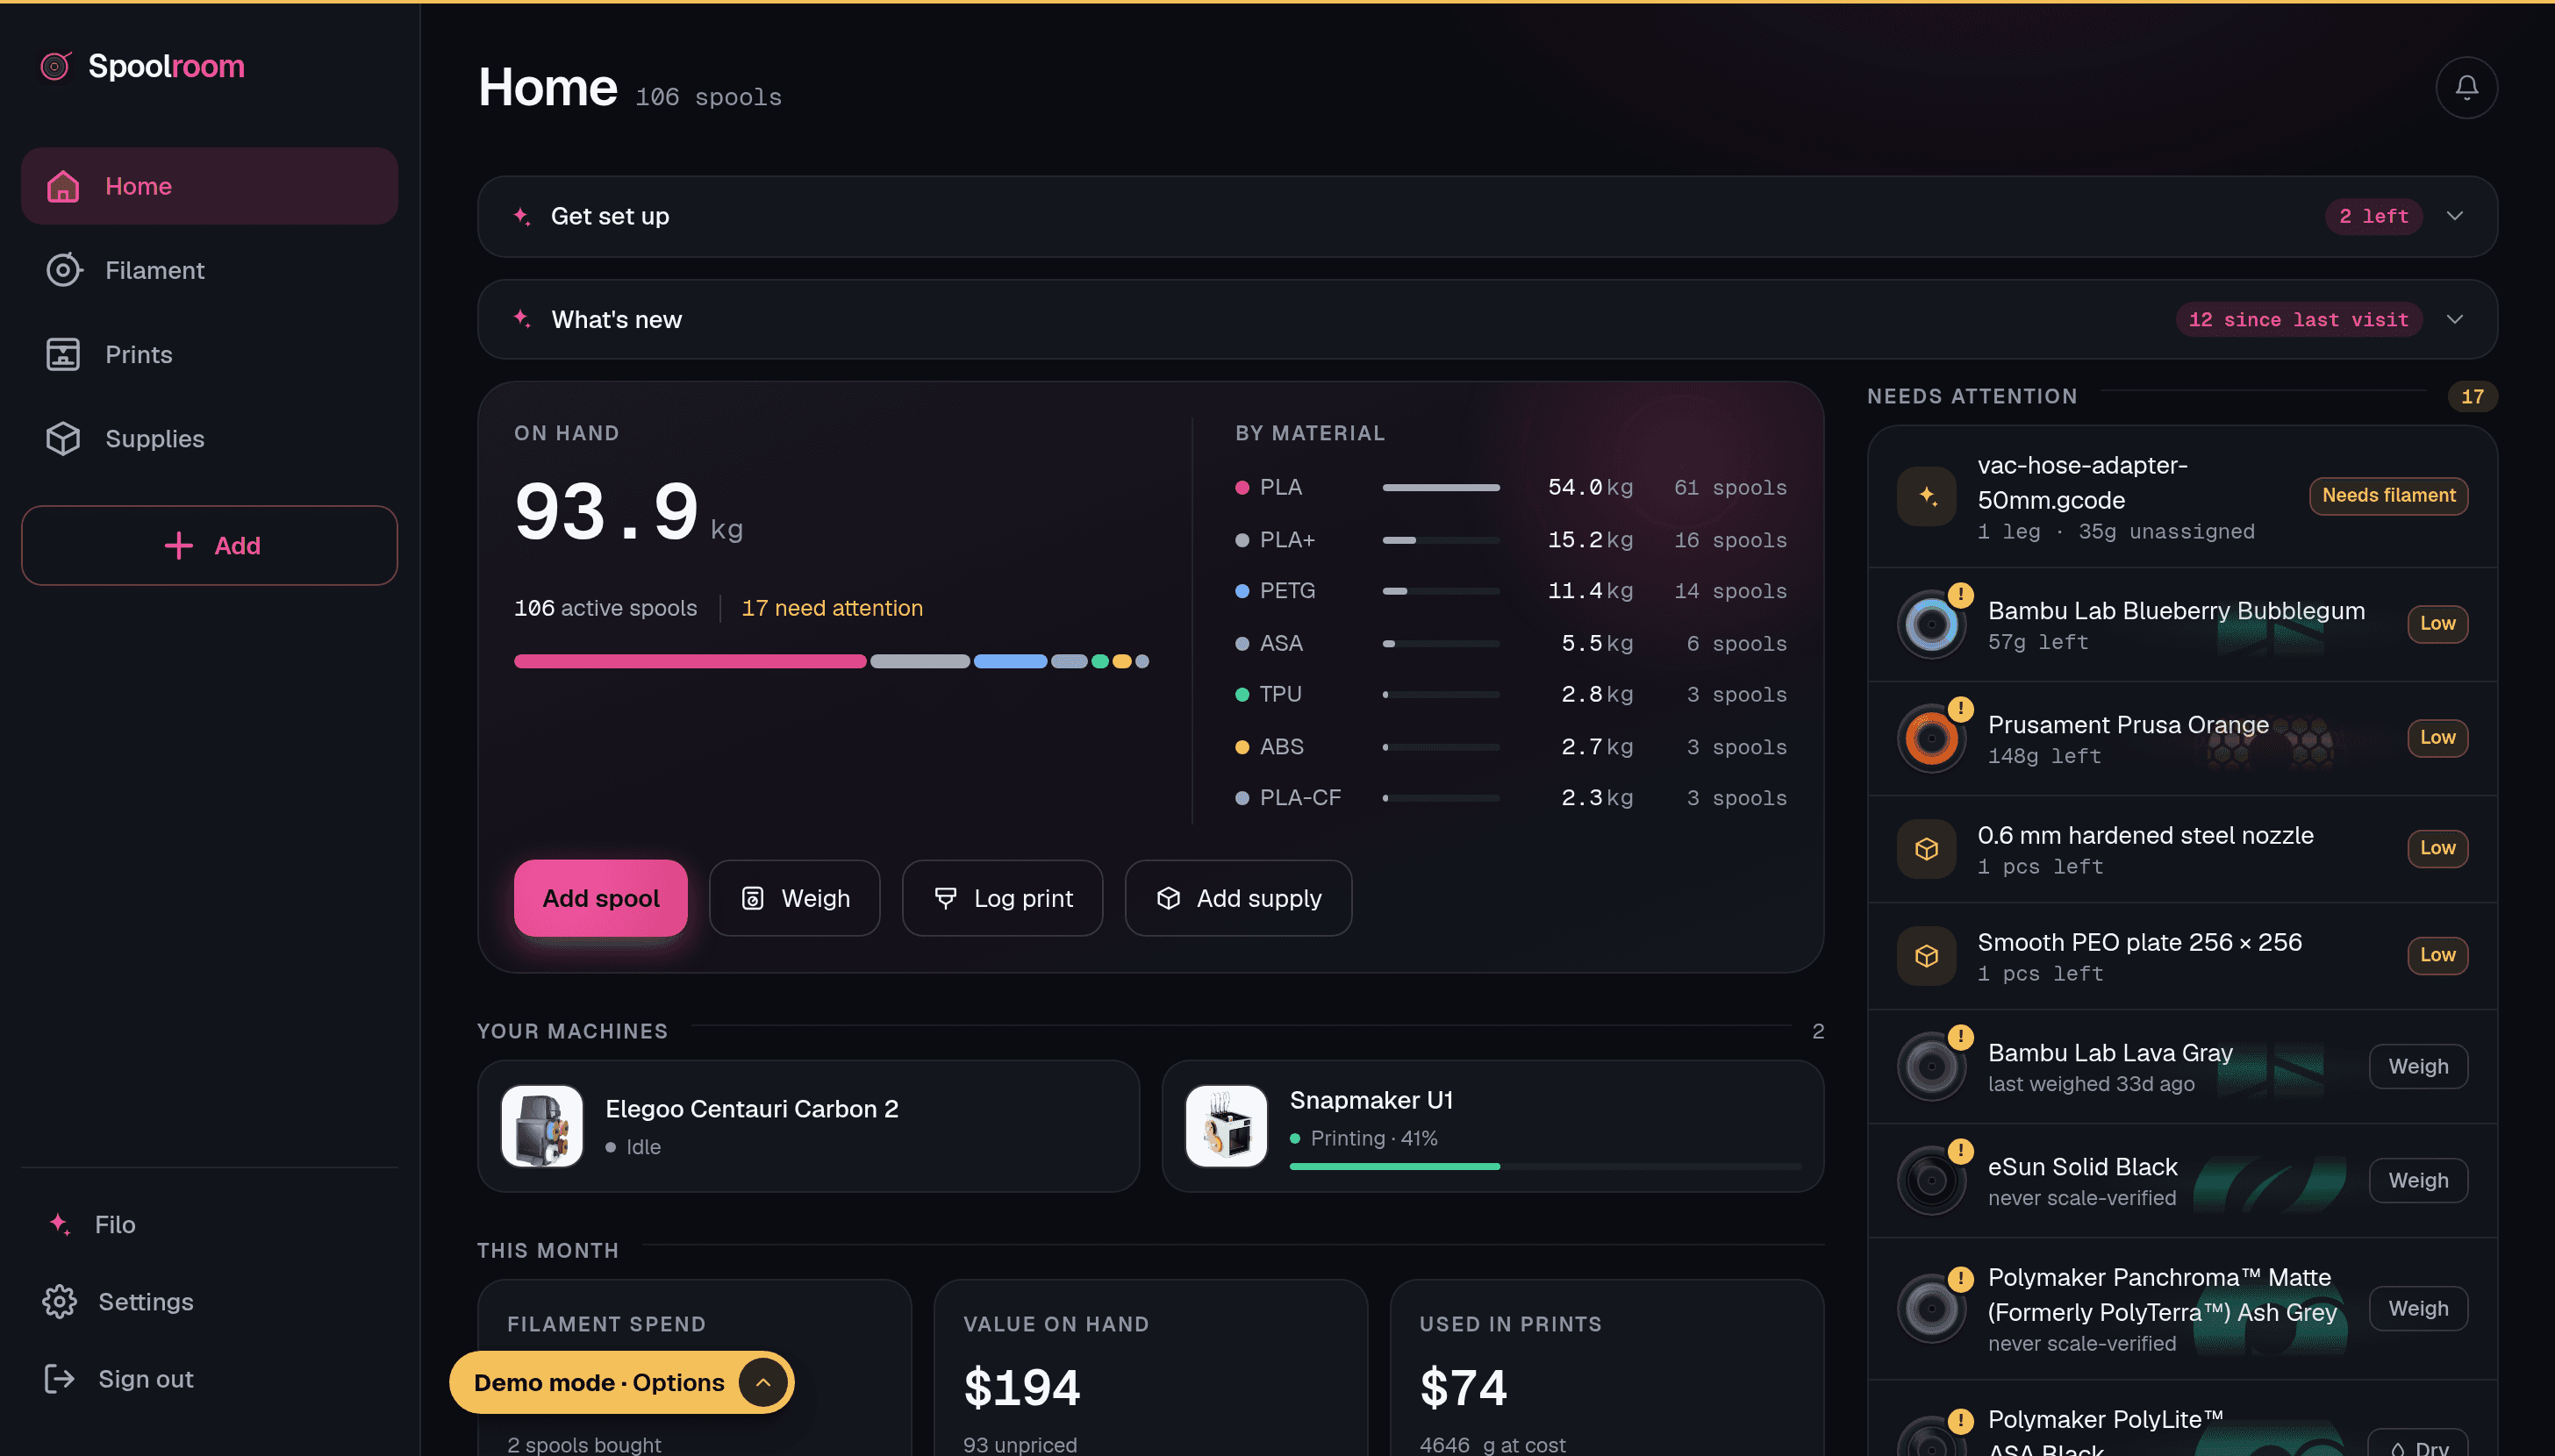The image size is (2555, 1456).
Task: Click Weigh for eSun Solid Black
Action: pyautogui.click(x=2418, y=1180)
